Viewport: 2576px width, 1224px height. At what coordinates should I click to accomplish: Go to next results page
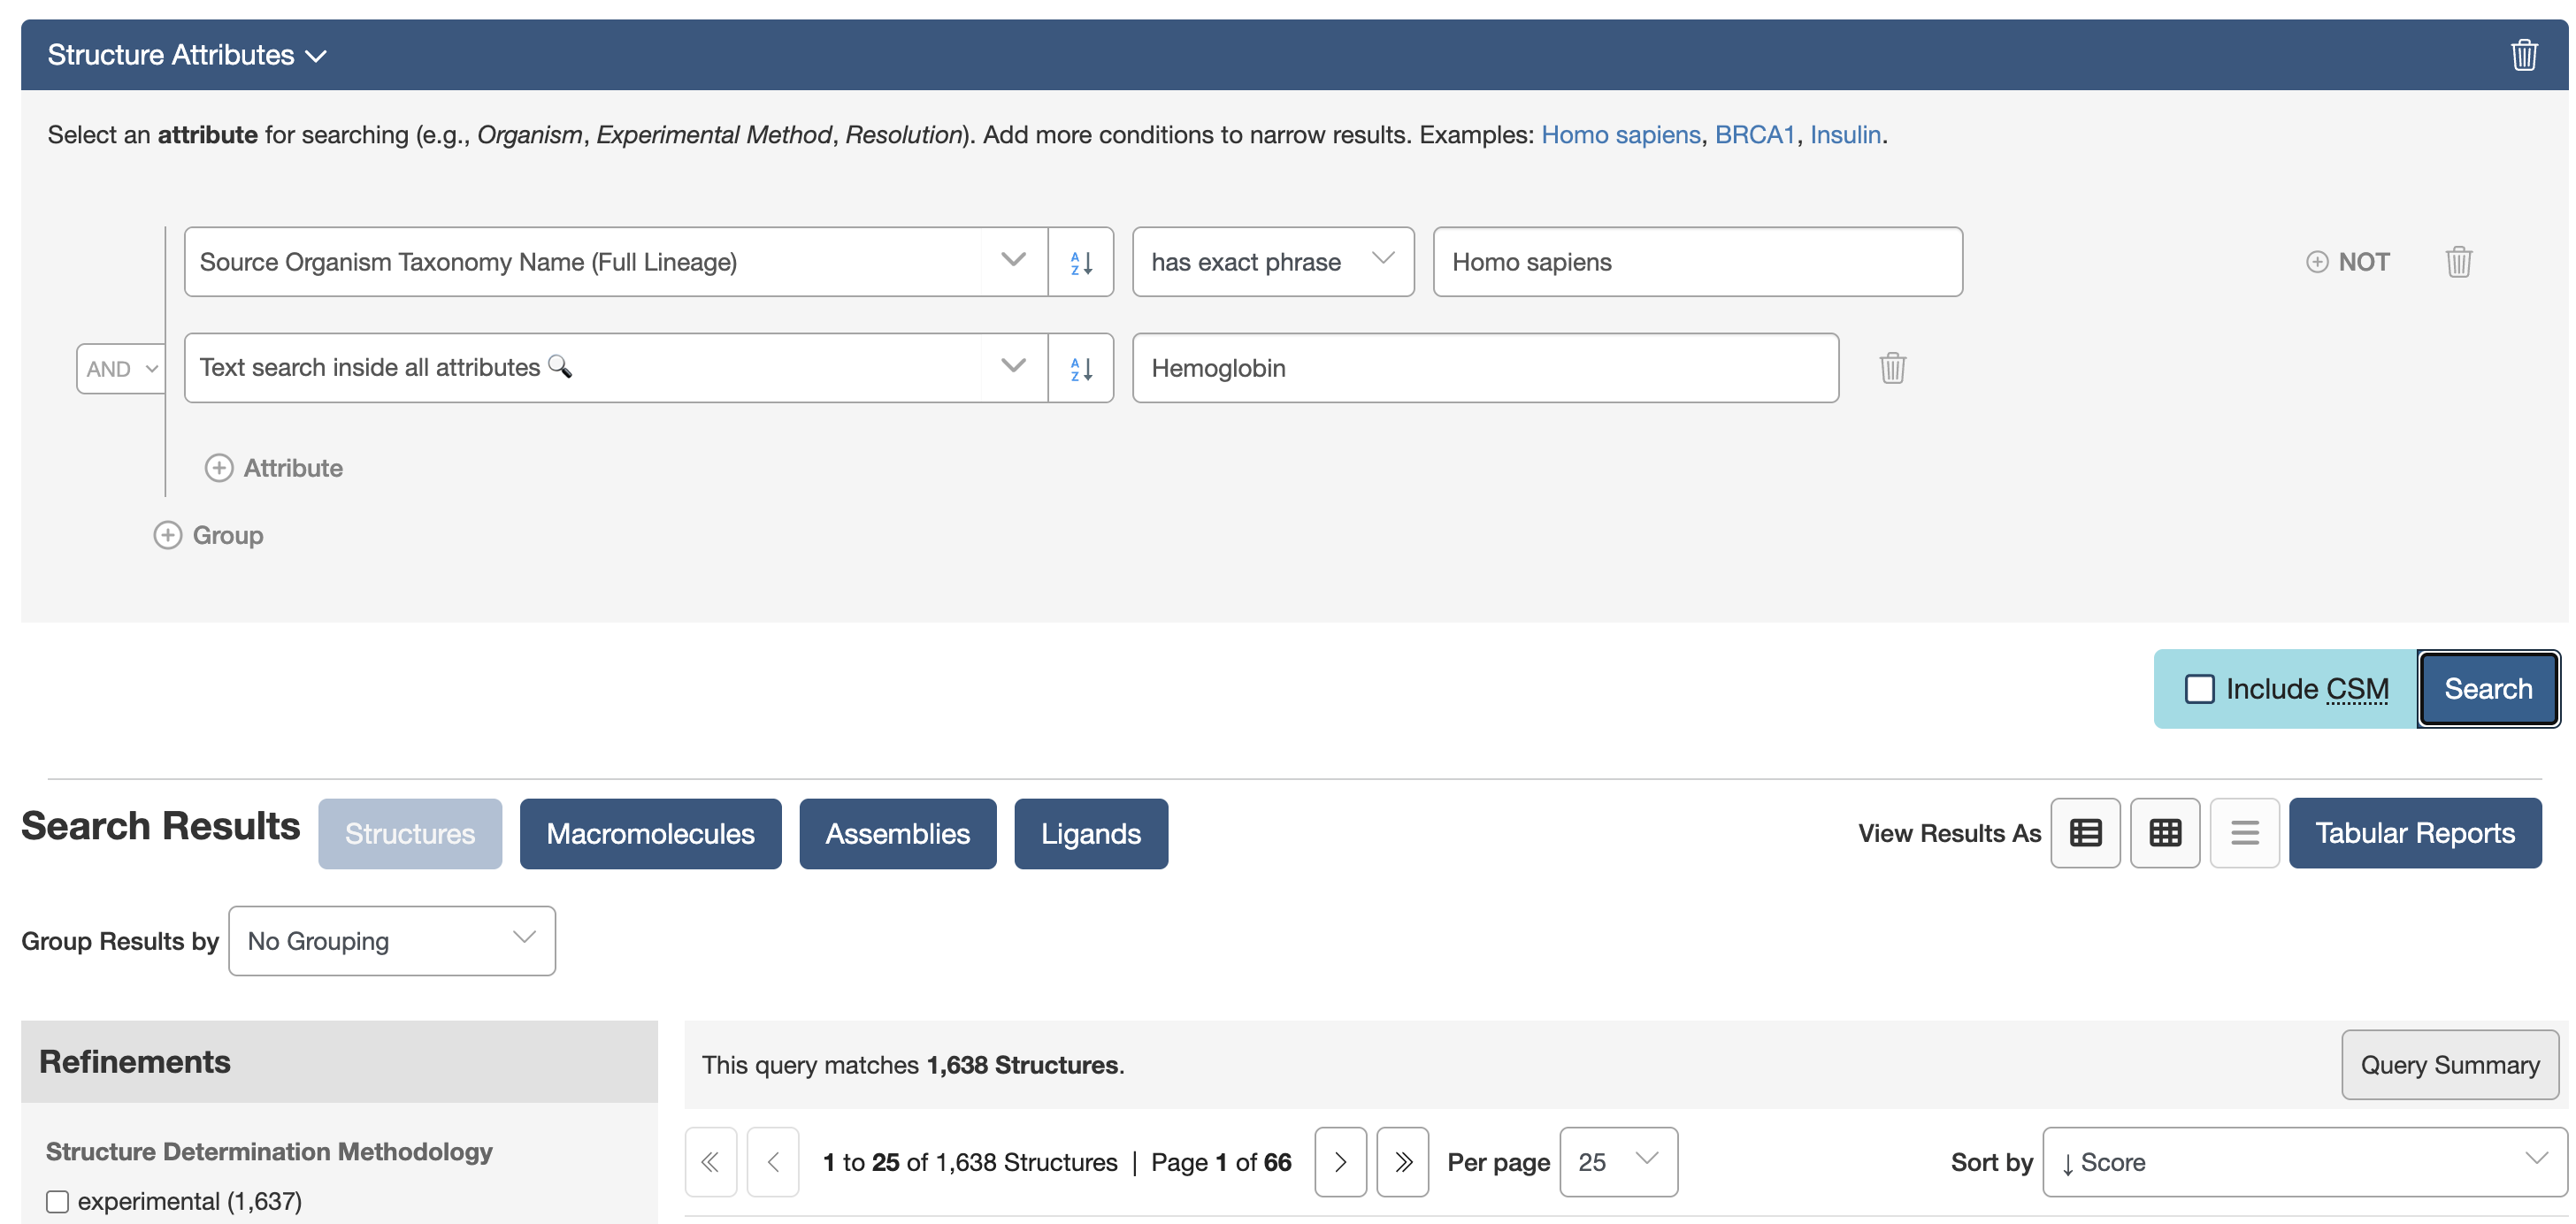tap(1340, 1162)
